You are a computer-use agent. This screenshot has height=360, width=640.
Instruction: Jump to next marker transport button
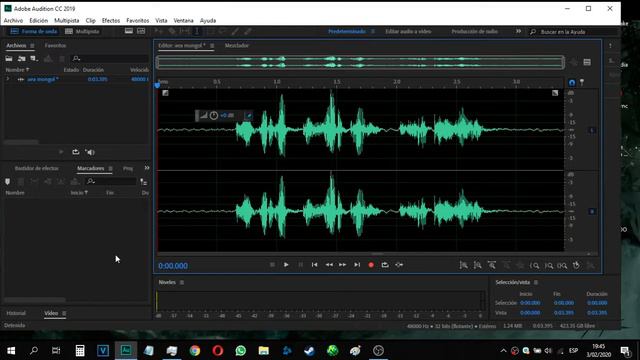pos(357,265)
